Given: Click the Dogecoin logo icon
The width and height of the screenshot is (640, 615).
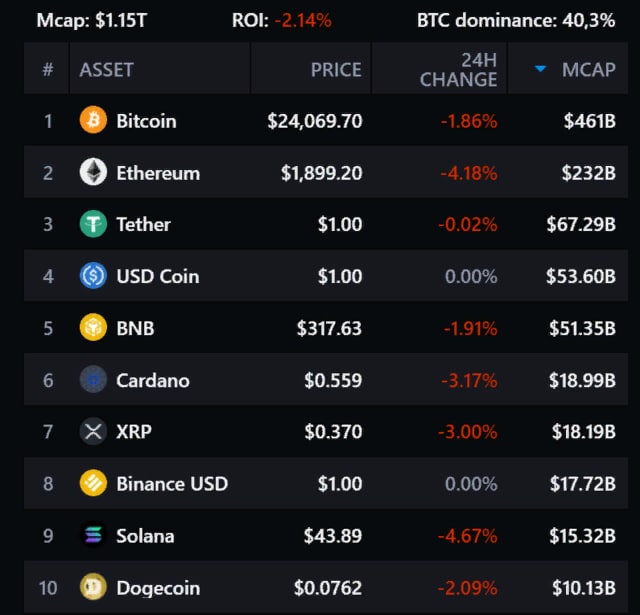Looking at the screenshot, I should coord(93,588).
